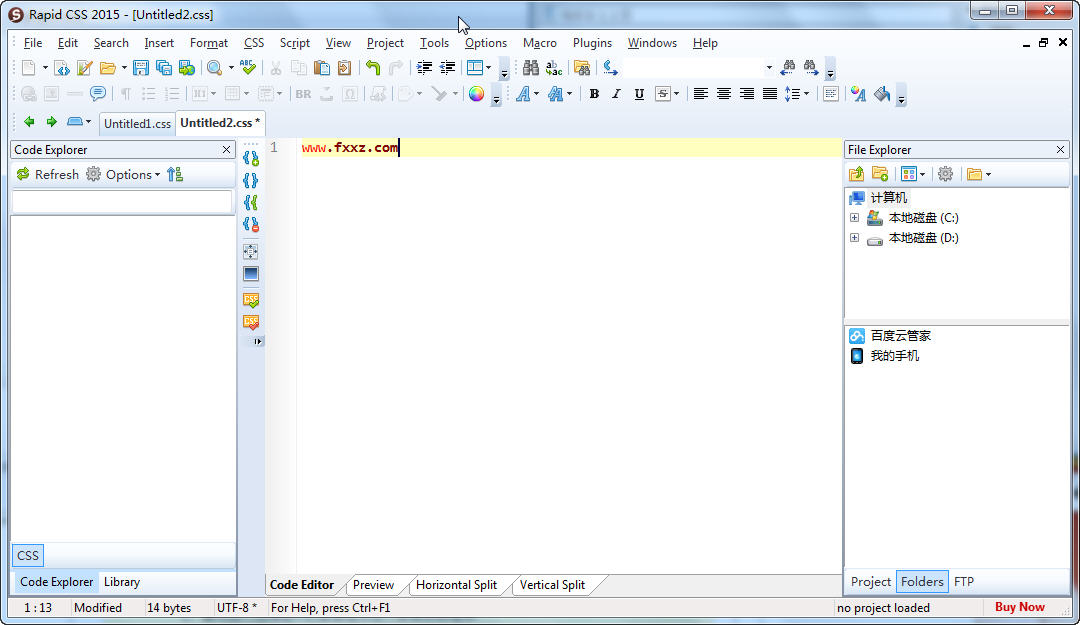1080x625 pixels.
Task: Toggle Bold formatting
Action: click(x=594, y=94)
